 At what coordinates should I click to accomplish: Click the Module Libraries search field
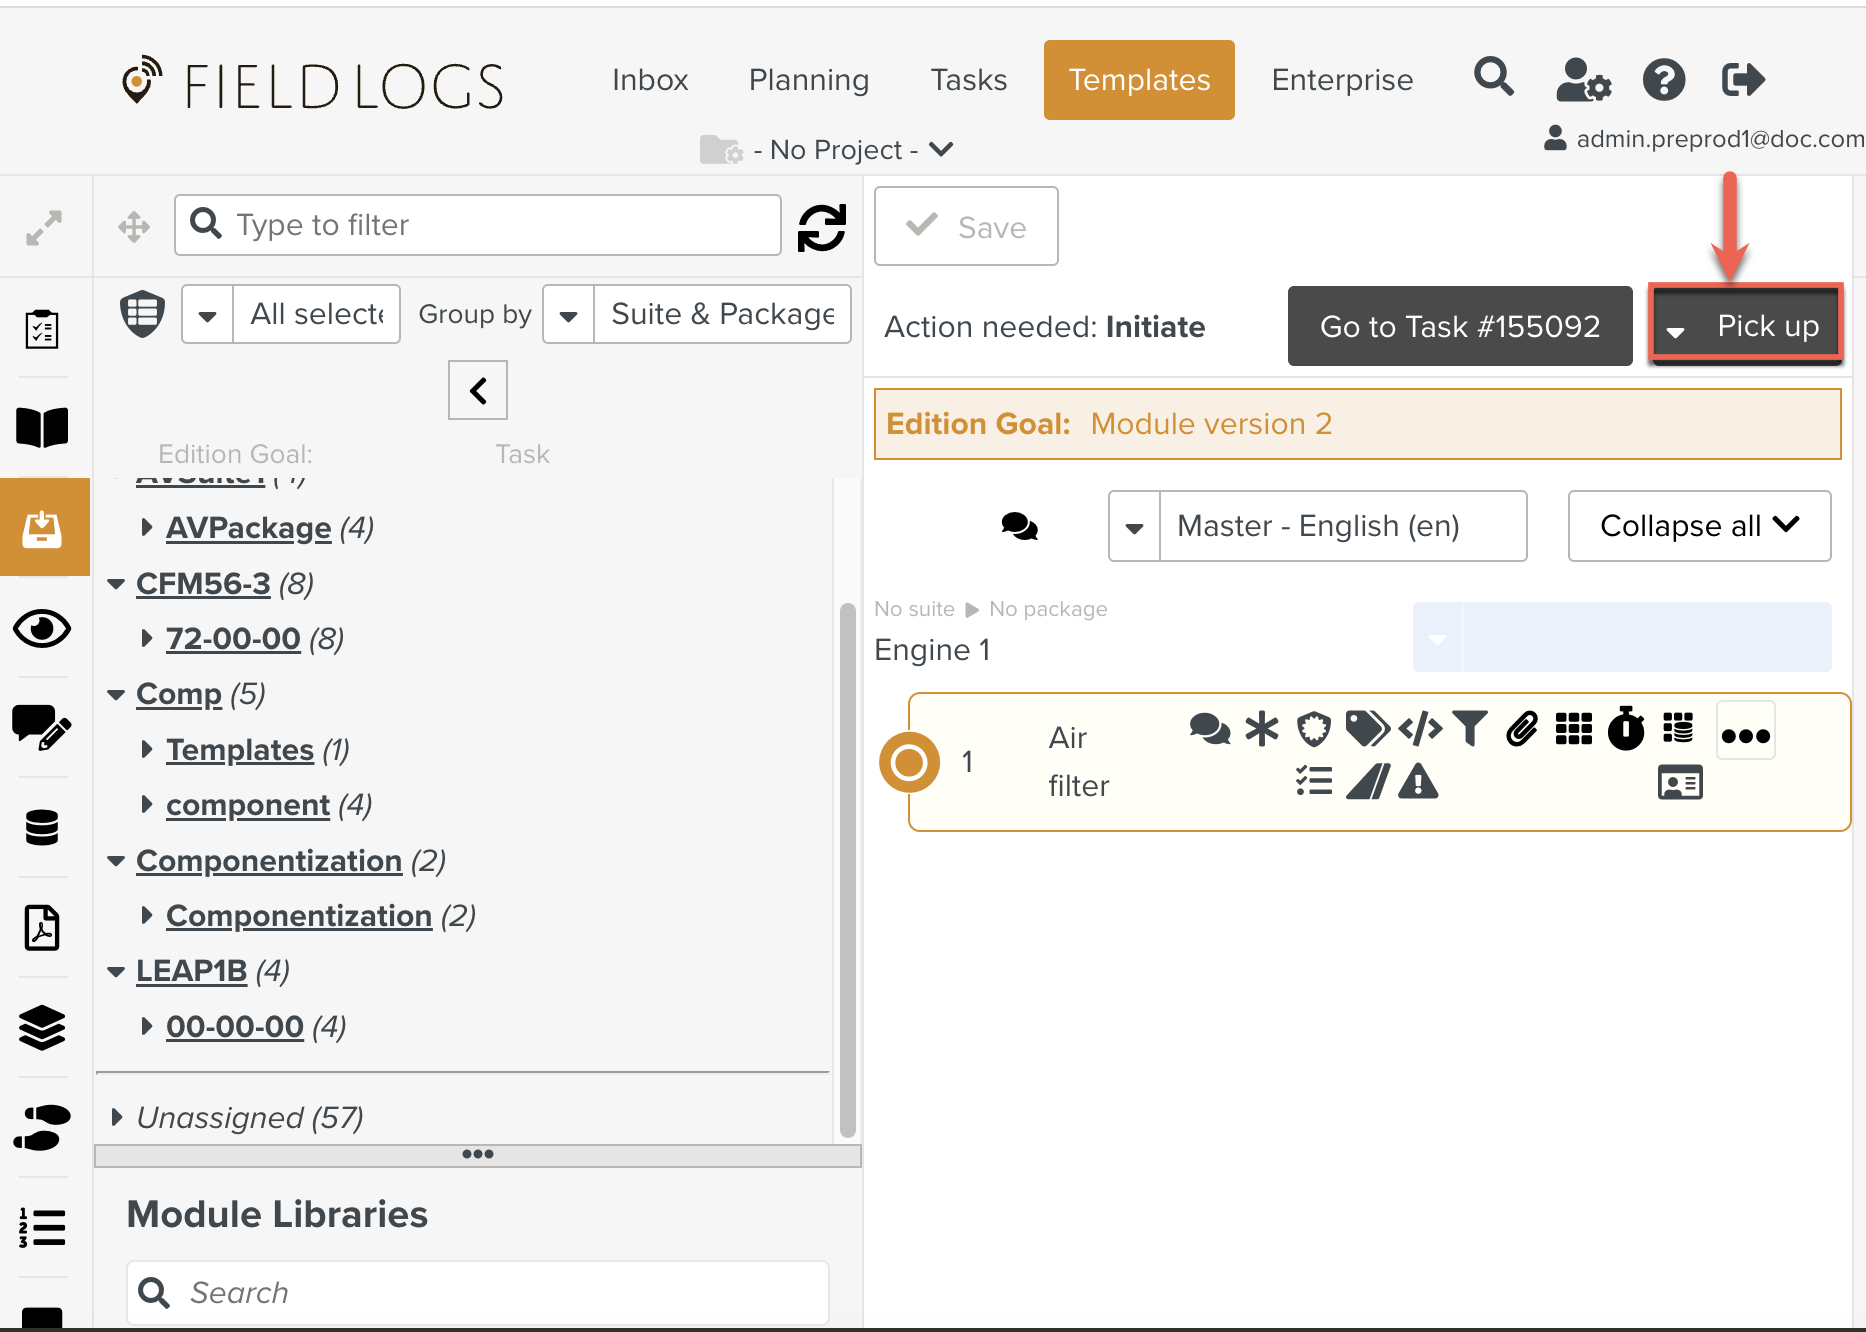[x=478, y=1292]
